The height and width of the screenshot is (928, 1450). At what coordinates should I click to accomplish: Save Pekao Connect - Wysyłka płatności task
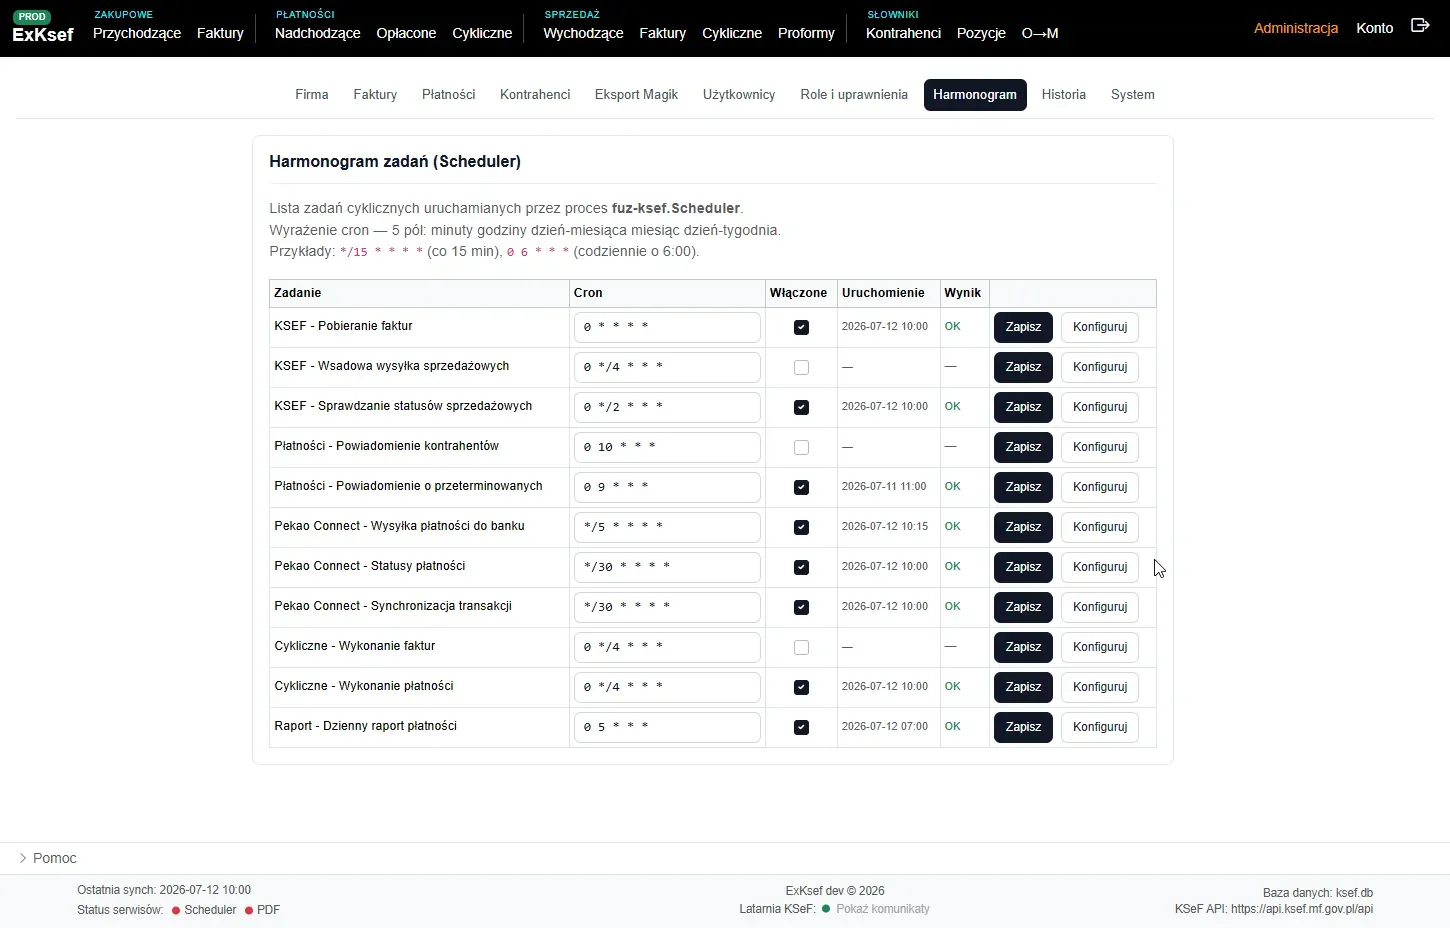1023,527
